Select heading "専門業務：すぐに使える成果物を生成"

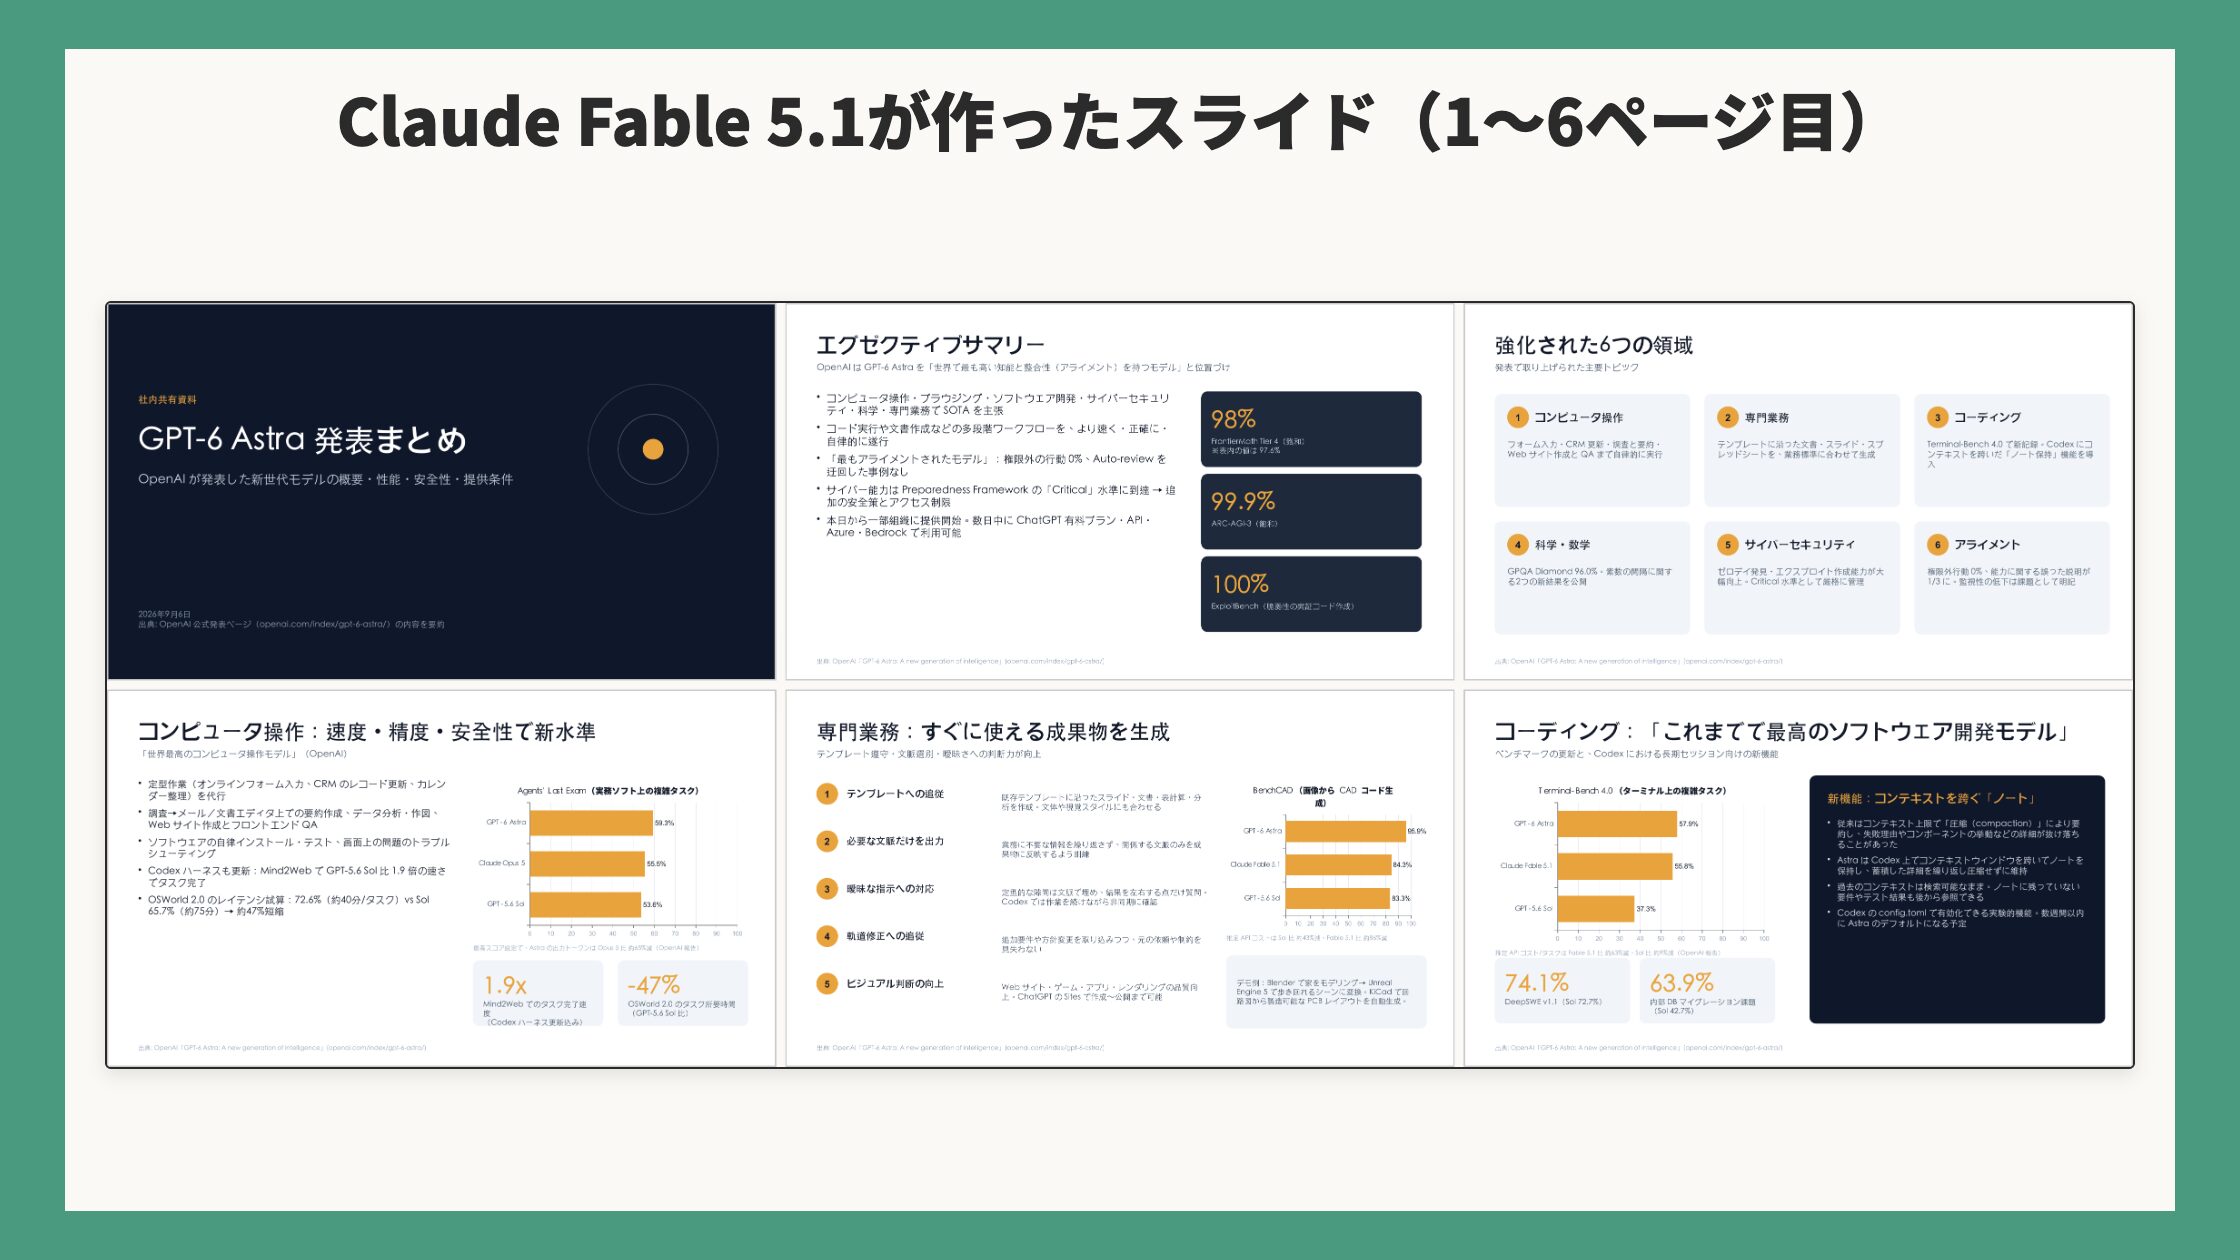click(993, 732)
